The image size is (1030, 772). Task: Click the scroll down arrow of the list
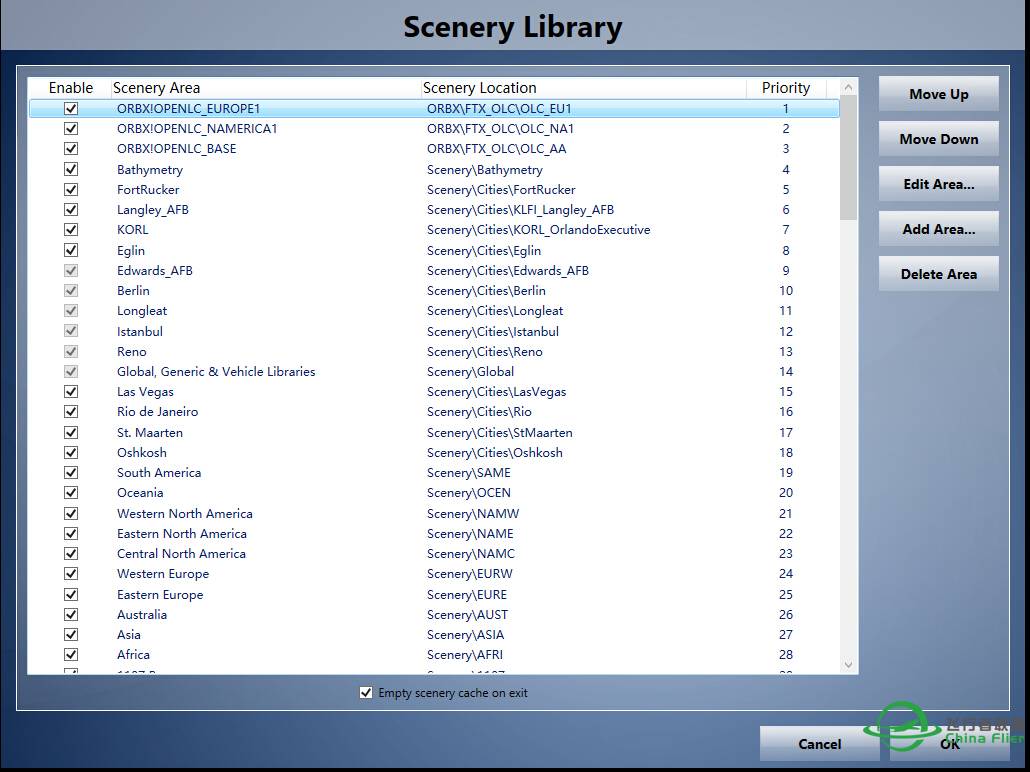849,665
